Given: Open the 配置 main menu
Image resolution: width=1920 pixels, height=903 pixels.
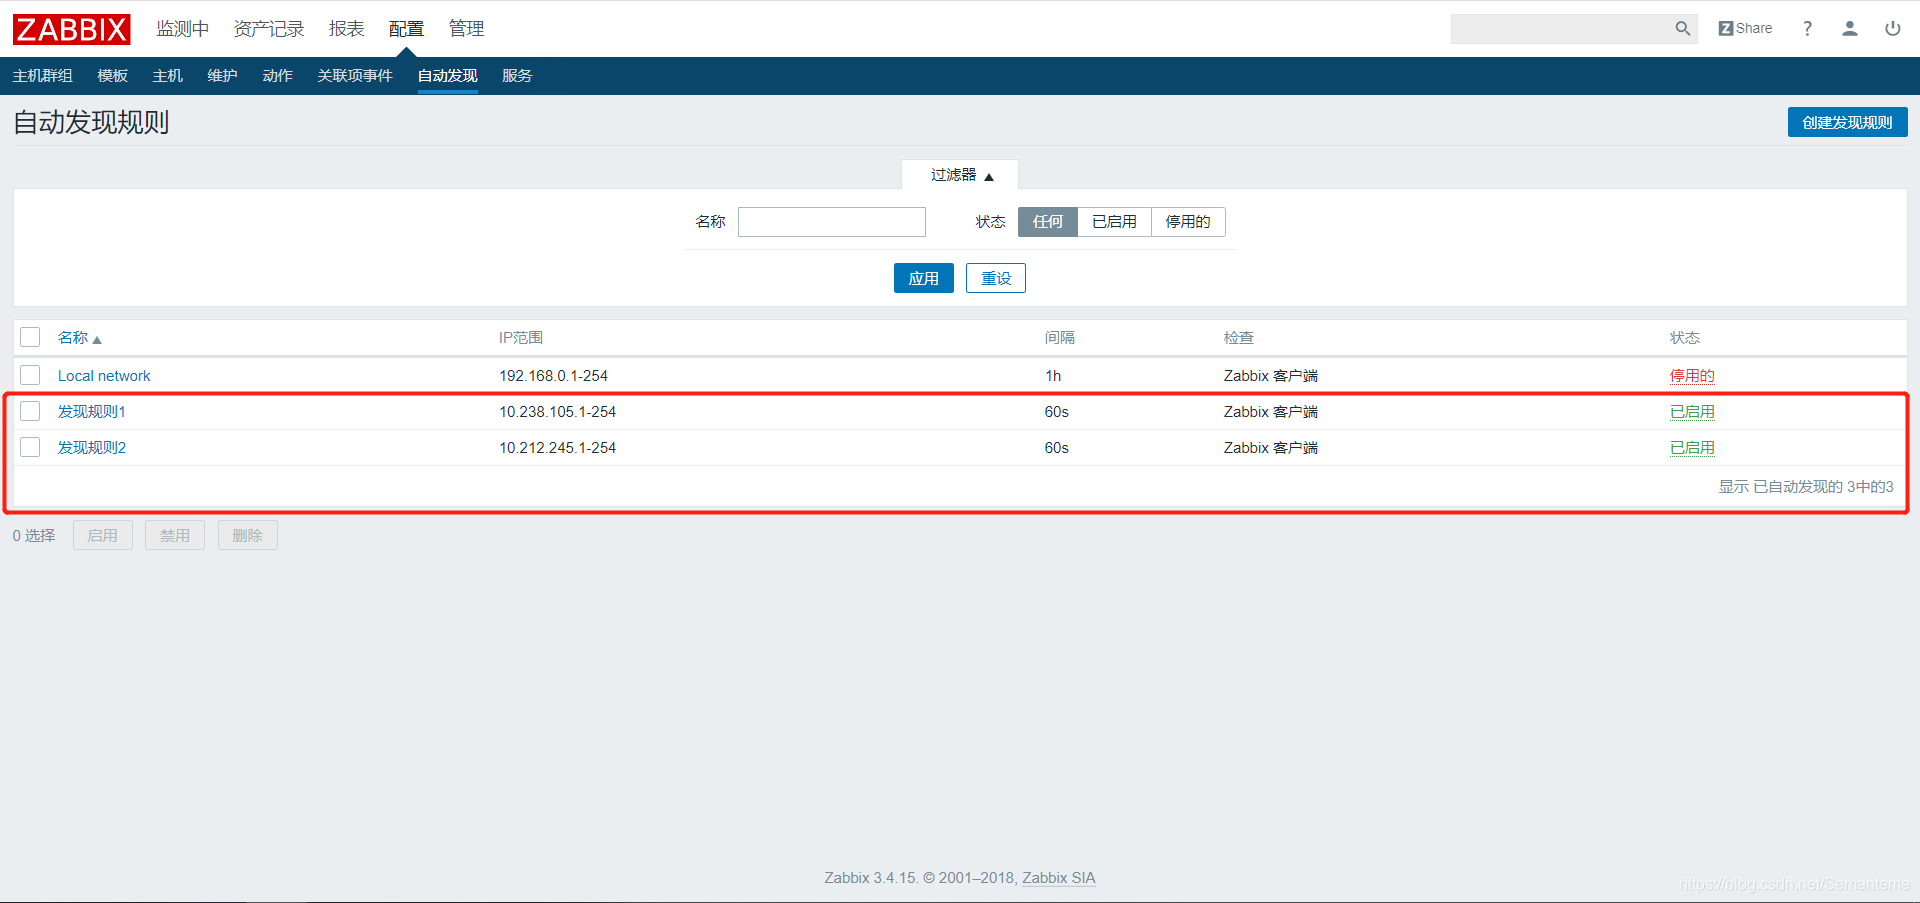Looking at the screenshot, I should pos(406,29).
